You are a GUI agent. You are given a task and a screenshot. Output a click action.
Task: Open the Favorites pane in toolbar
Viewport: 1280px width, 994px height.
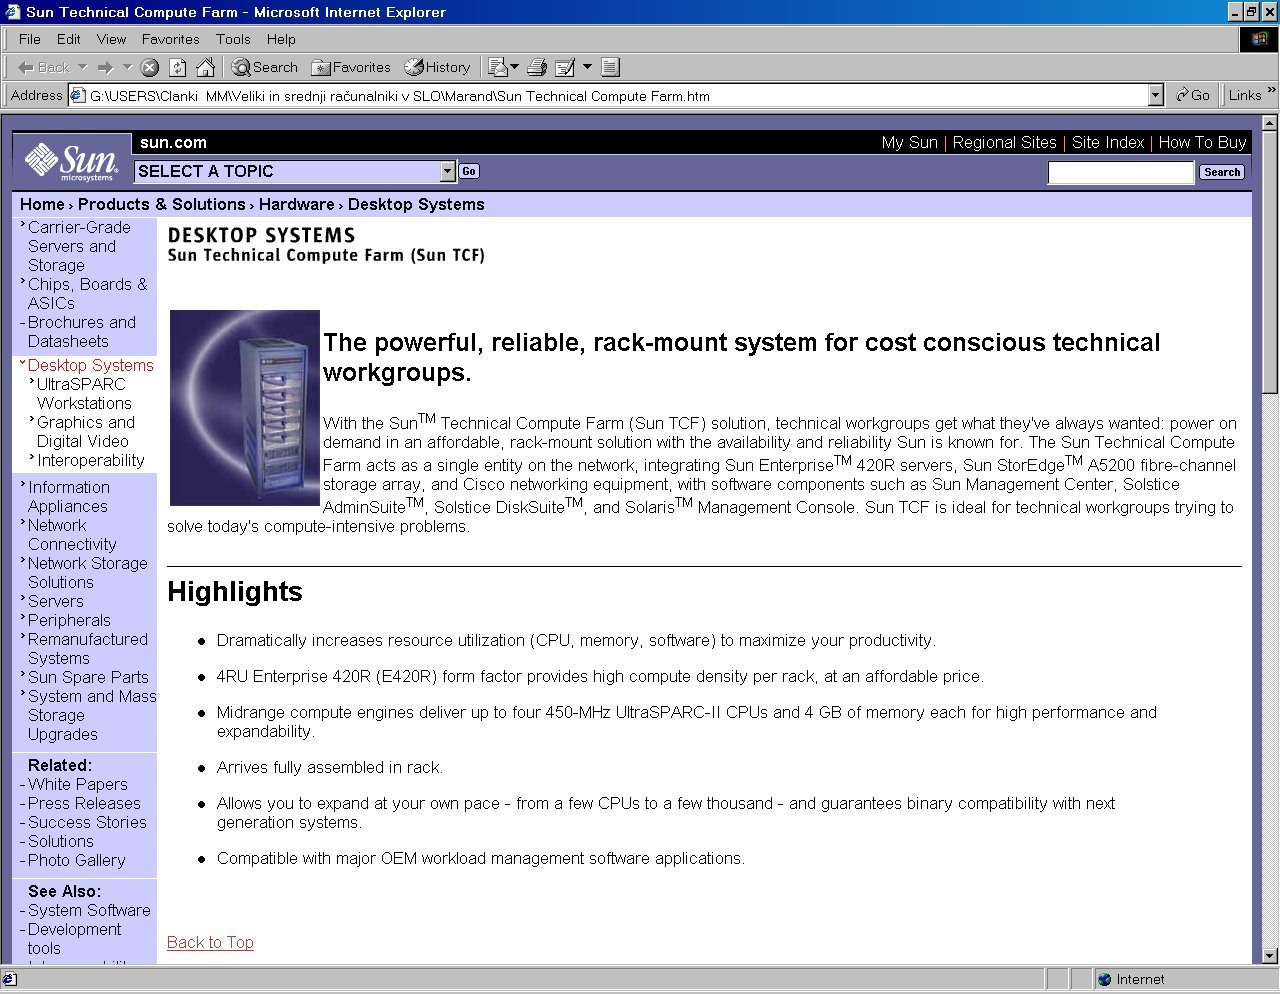[x=351, y=67]
